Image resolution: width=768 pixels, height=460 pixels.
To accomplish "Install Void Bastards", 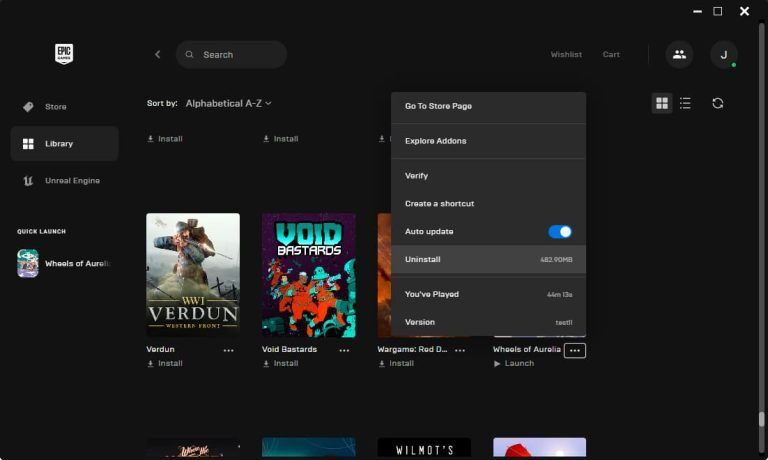I will 280,363.
